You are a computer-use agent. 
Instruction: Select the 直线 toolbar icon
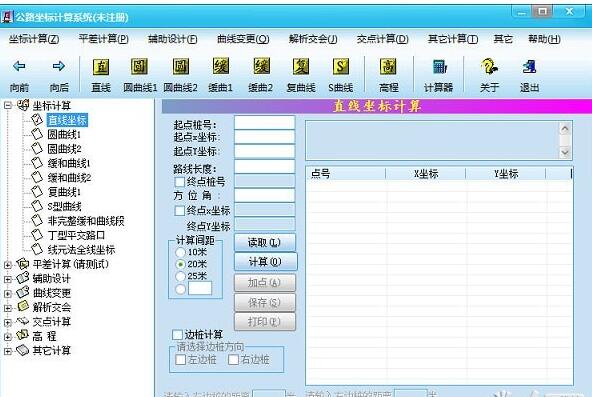pos(101,67)
